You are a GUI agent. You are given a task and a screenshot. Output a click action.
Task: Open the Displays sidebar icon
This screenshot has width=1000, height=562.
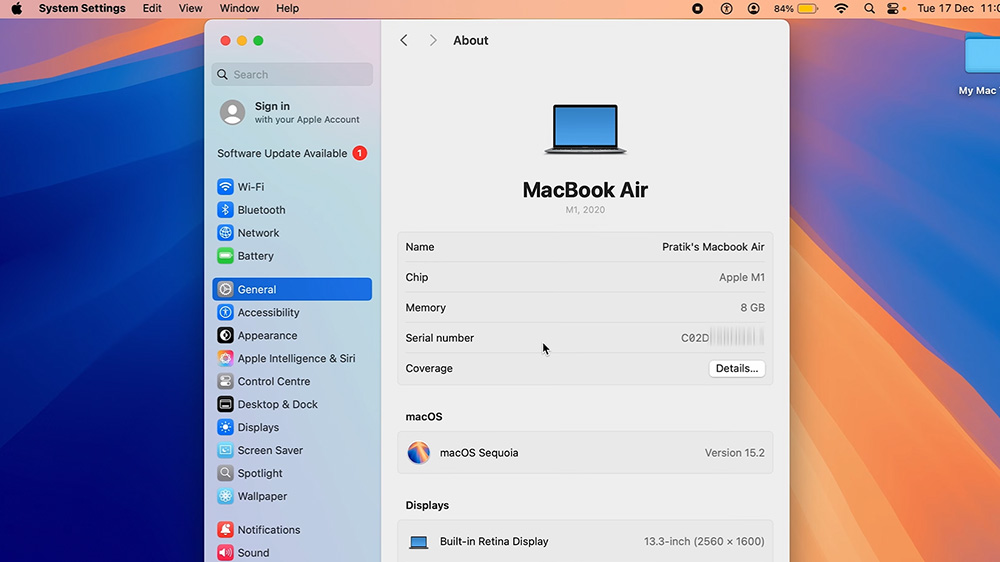[x=225, y=427]
